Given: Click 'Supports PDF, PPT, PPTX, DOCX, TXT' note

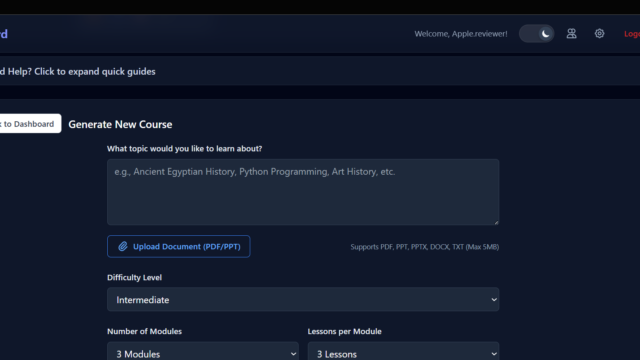Looking at the screenshot, I should [x=424, y=247].
